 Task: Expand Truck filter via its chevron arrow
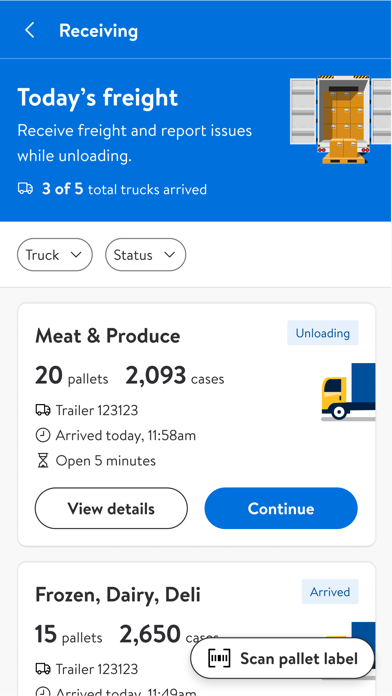(76, 255)
